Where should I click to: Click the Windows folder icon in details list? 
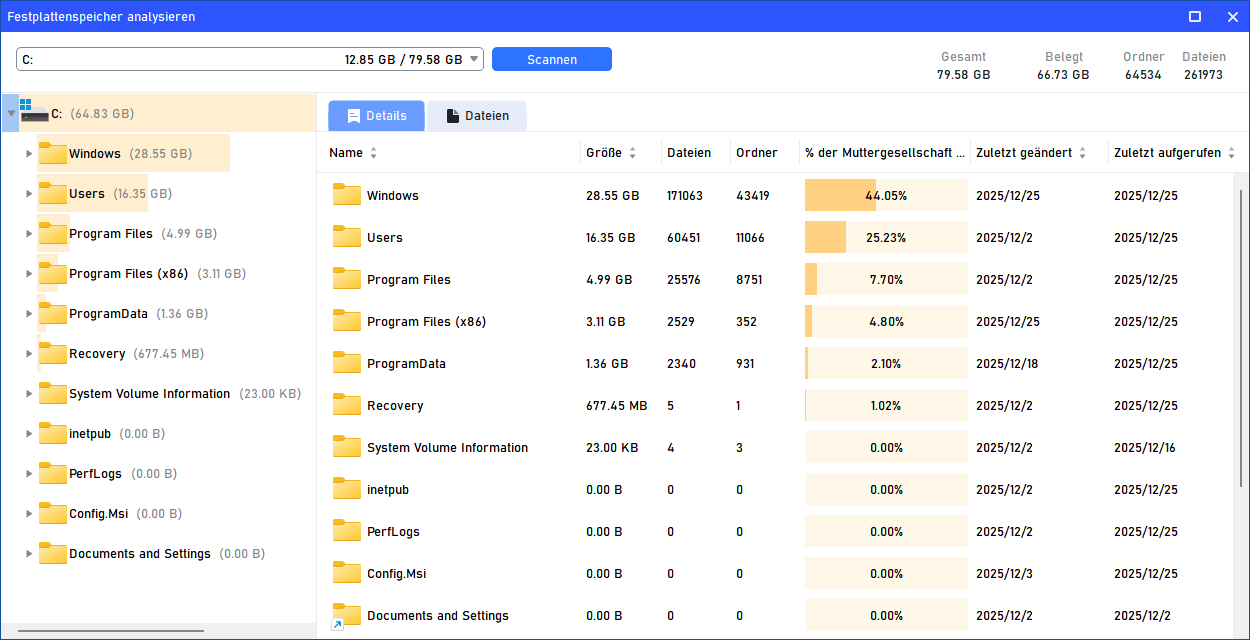click(x=346, y=195)
